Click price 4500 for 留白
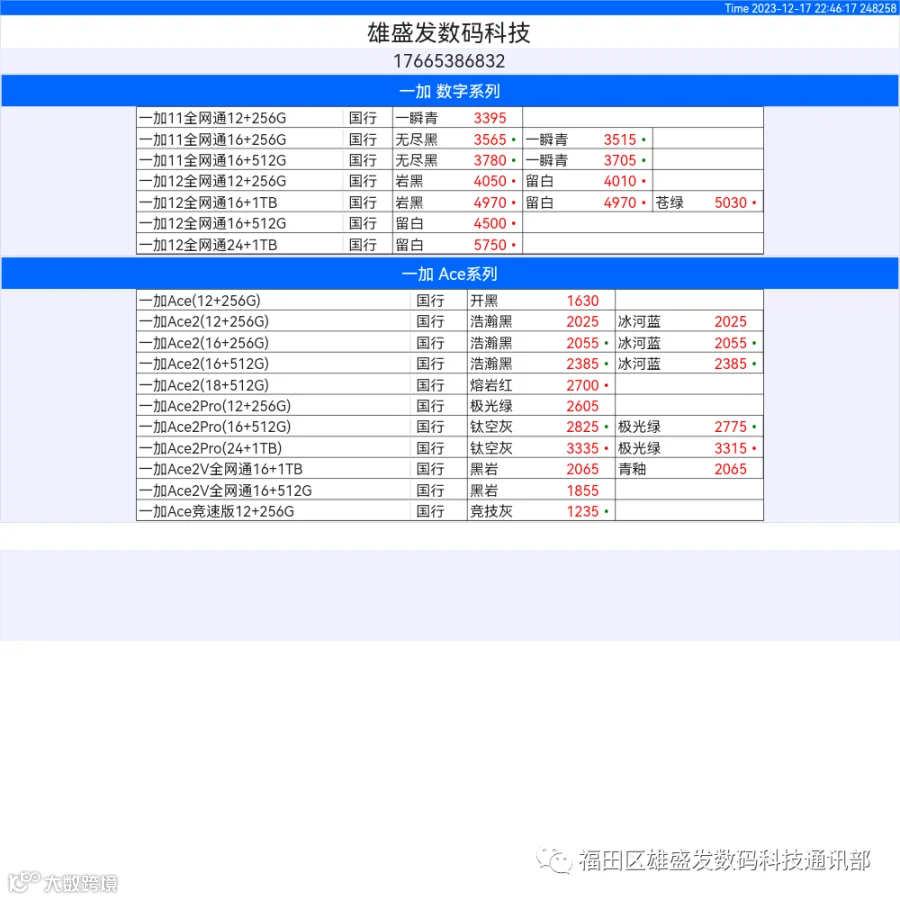This screenshot has height=900, width=900. 490,223
